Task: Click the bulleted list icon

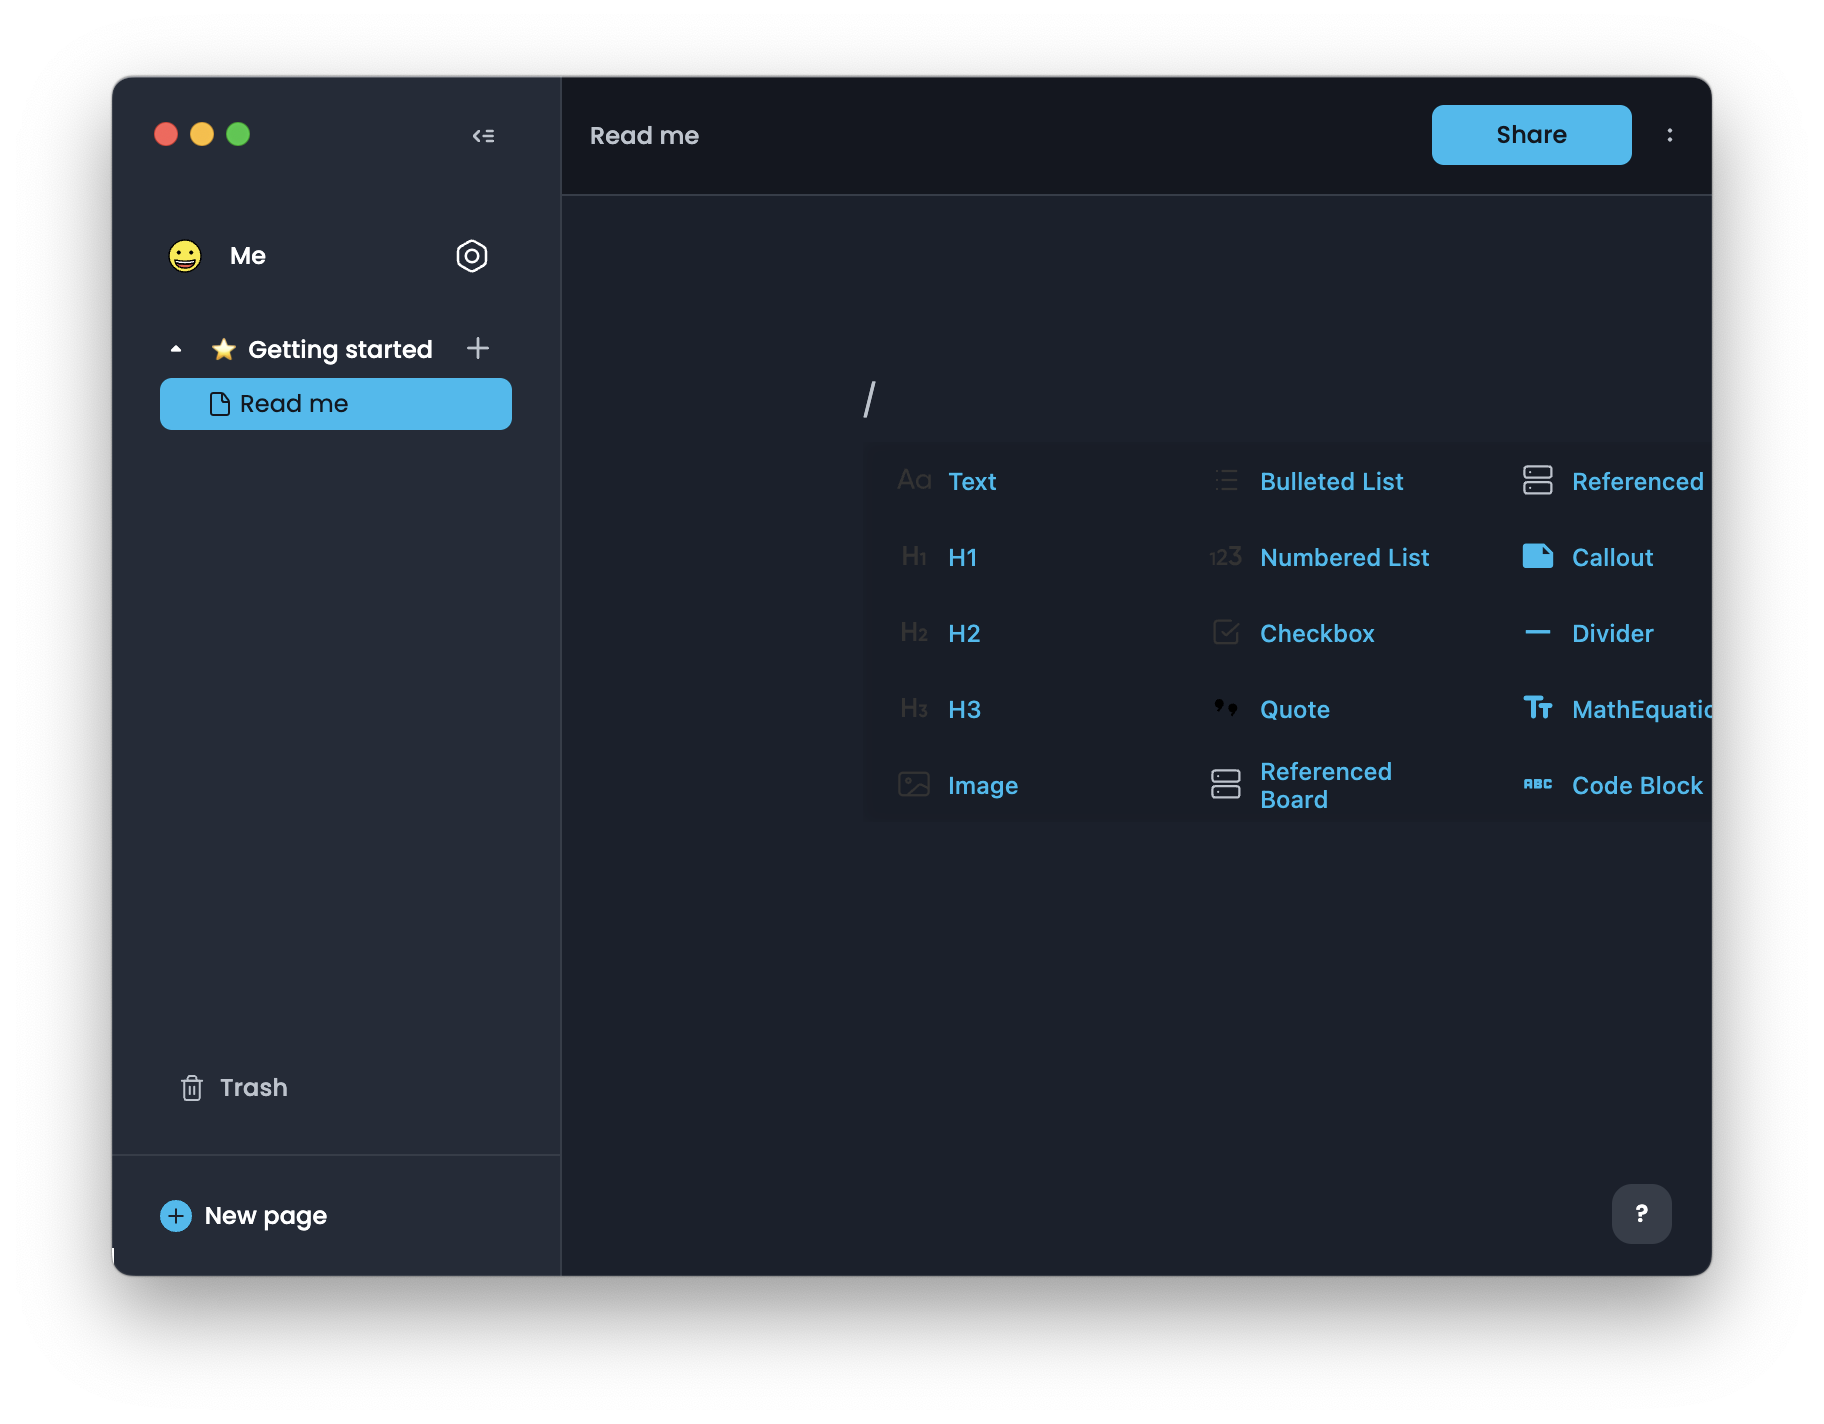Action: [x=1226, y=481]
